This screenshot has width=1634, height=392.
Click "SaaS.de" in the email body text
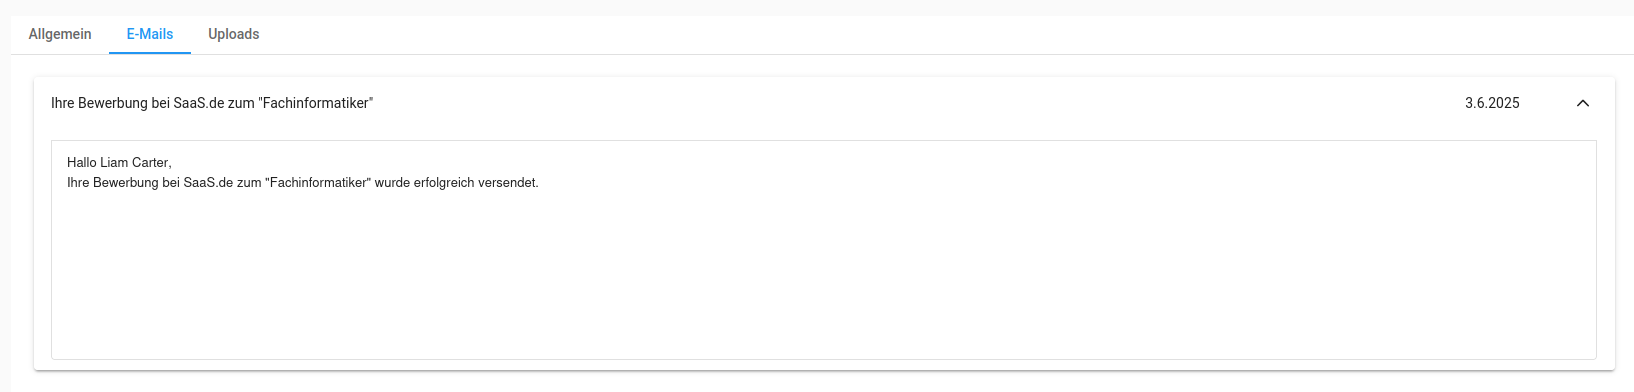208,183
